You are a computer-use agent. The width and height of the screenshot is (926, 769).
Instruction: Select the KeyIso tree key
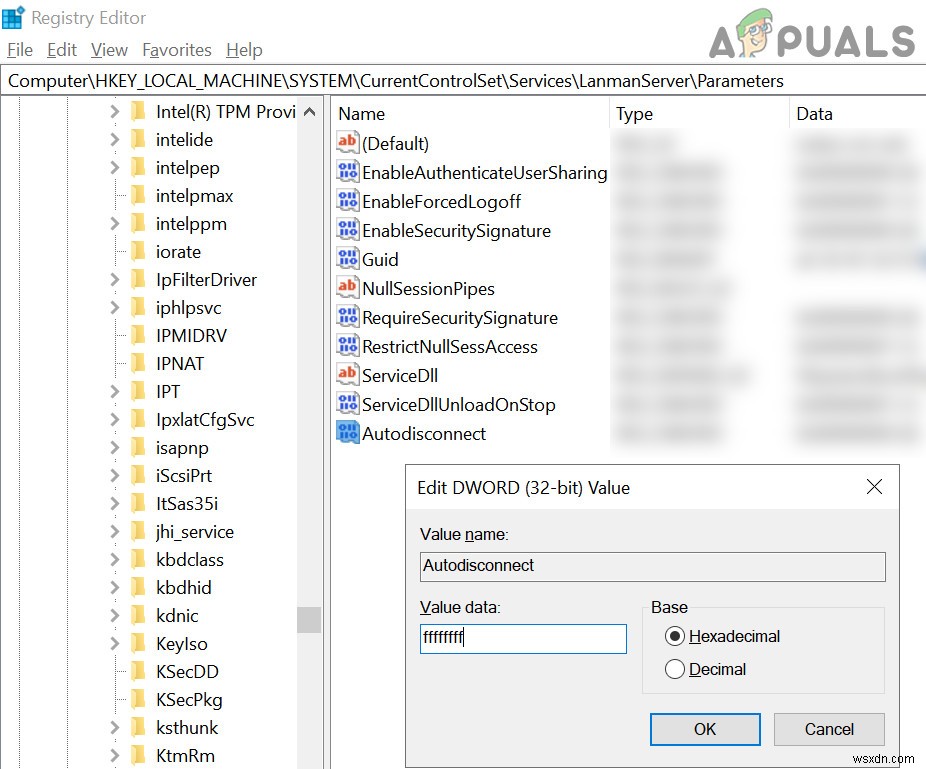pyautogui.click(x=182, y=644)
